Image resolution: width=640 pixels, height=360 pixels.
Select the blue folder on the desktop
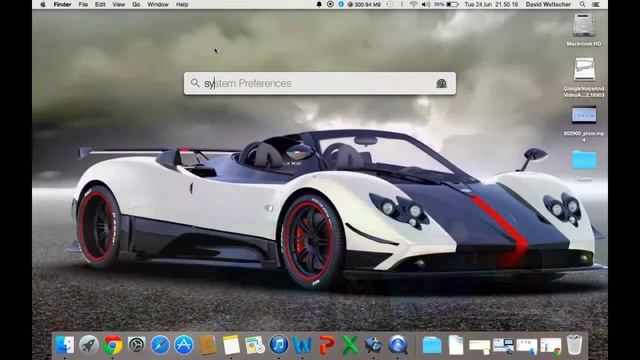coord(584,160)
